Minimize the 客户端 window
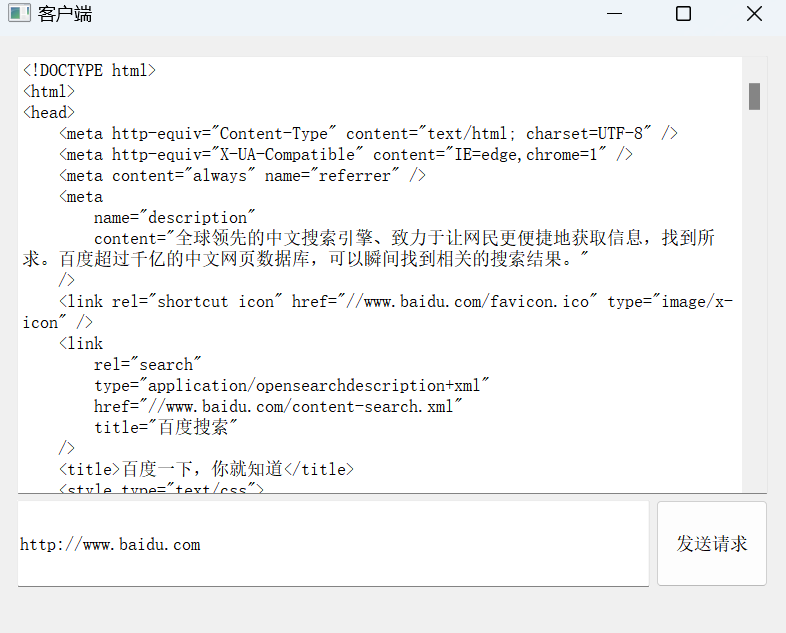Image resolution: width=786 pixels, height=633 pixels. 614,14
